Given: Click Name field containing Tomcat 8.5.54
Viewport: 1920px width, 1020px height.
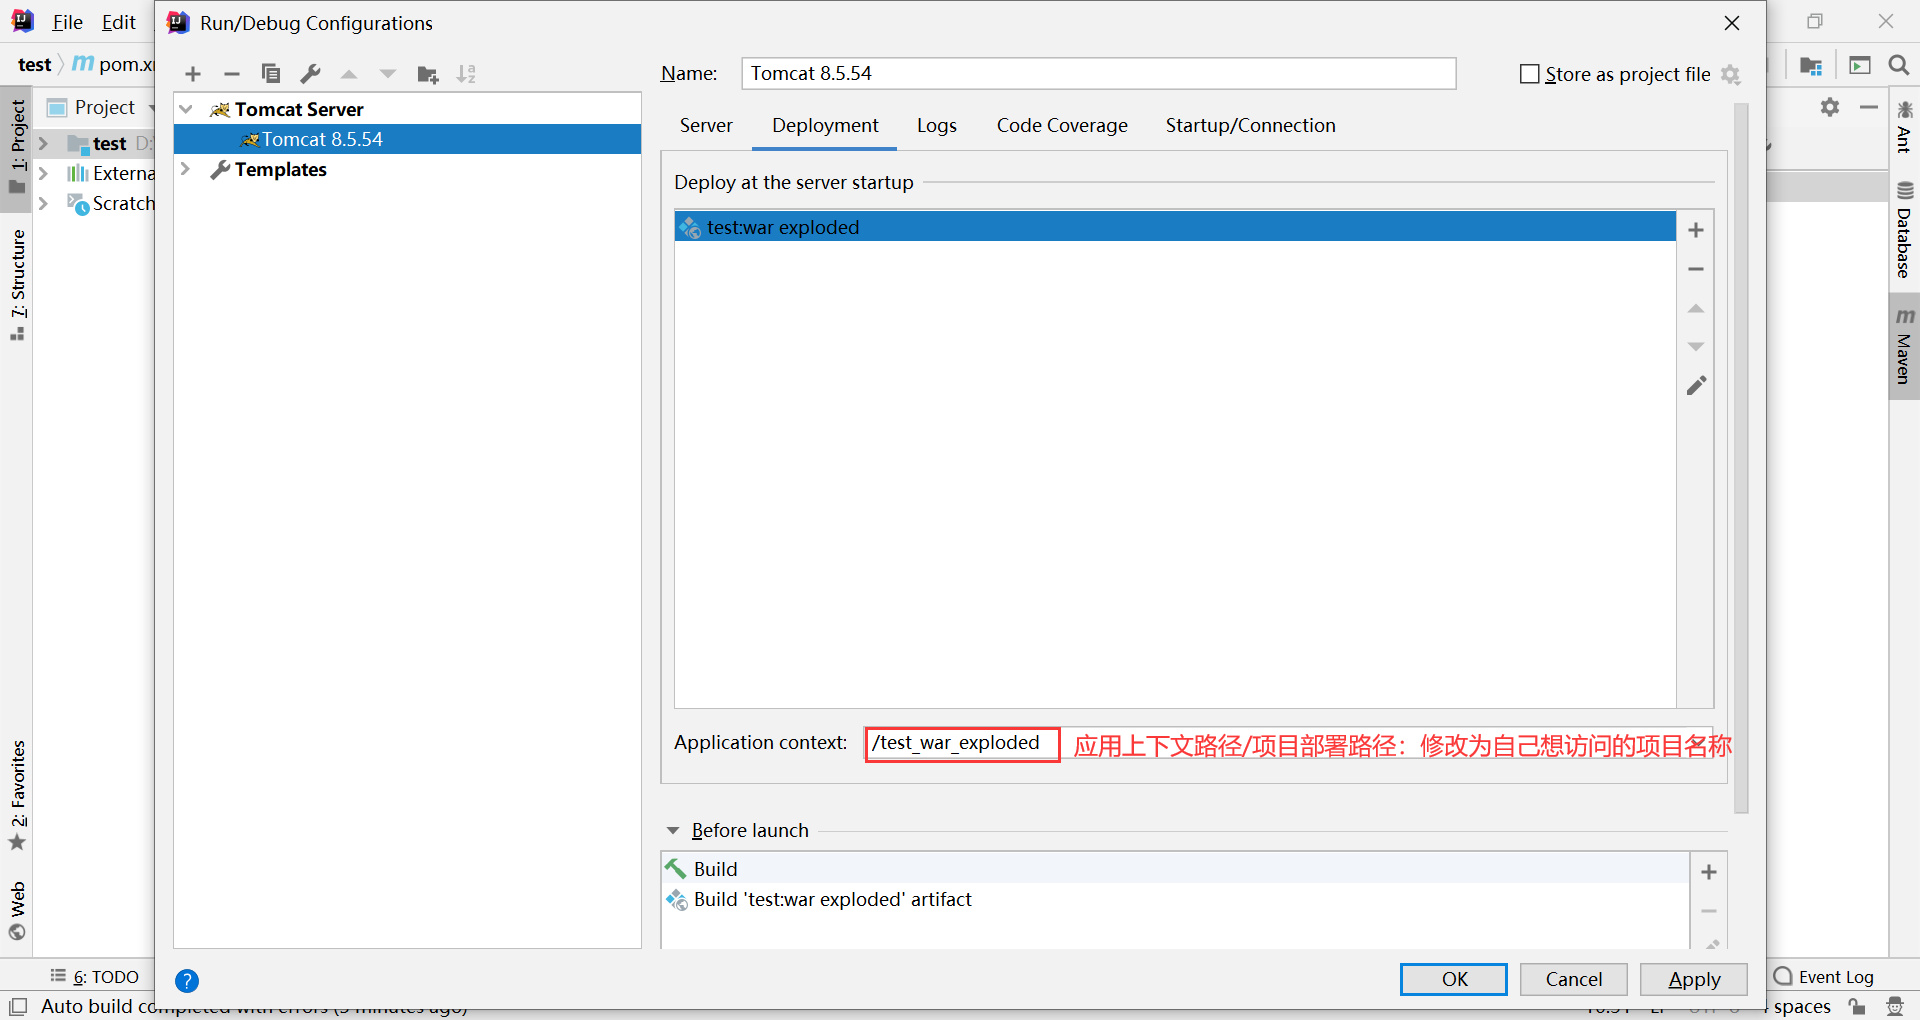Looking at the screenshot, I should coord(1099,73).
